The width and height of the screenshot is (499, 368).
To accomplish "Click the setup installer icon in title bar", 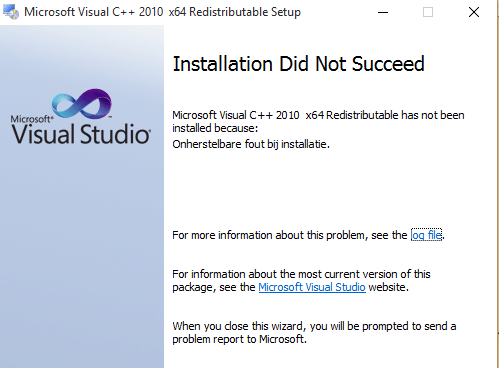I will click(x=11, y=12).
